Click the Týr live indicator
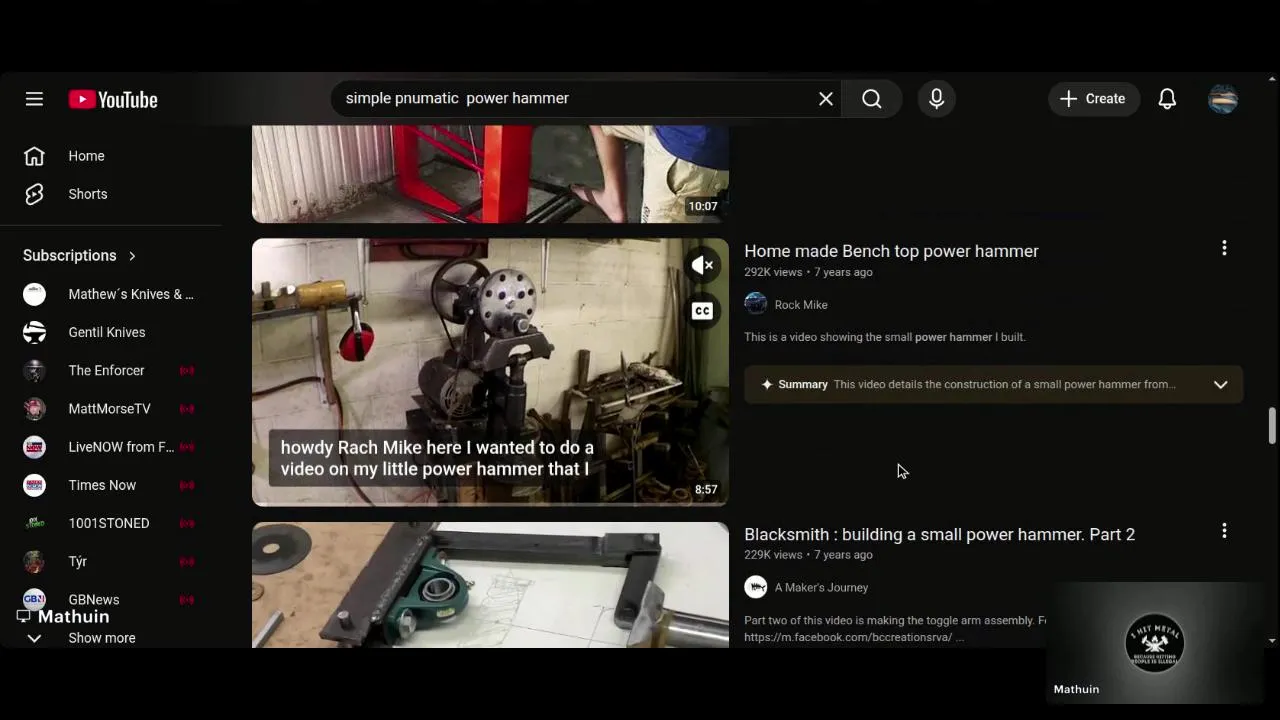Image resolution: width=1280 pixels, height=720 pixels. [186, 562]
